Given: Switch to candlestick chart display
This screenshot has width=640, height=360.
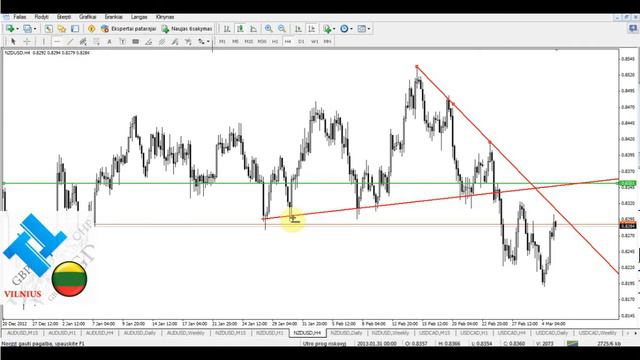Looking at the screenshot, I should (240, 29).
